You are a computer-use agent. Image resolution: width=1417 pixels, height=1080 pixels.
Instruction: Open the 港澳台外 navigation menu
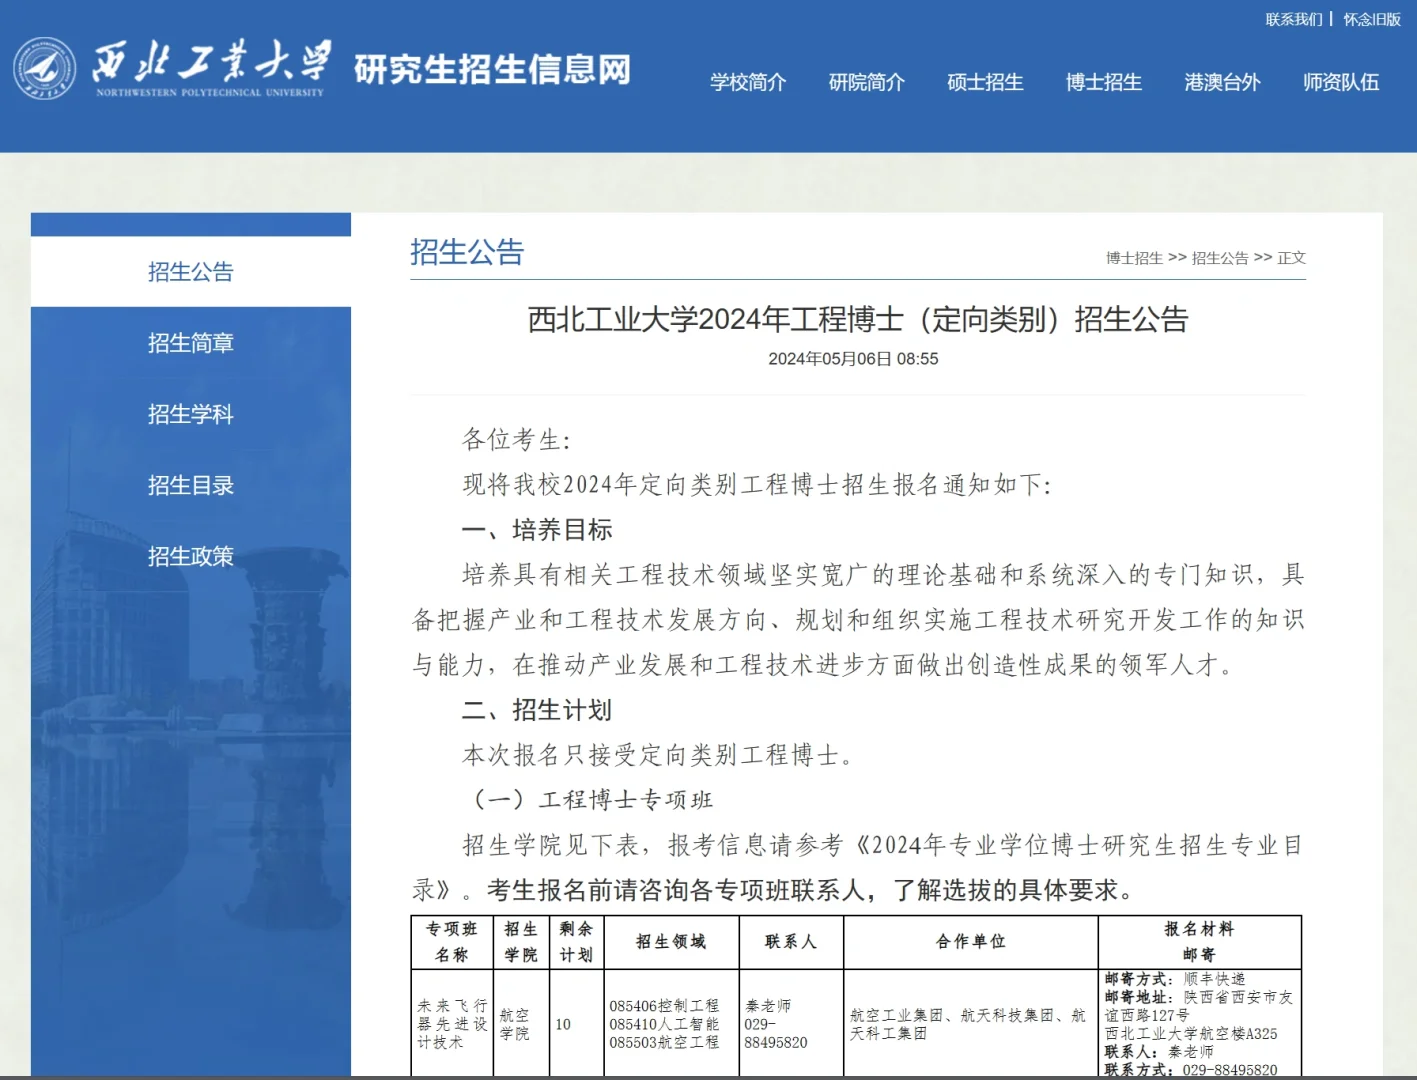point(1222,82)
